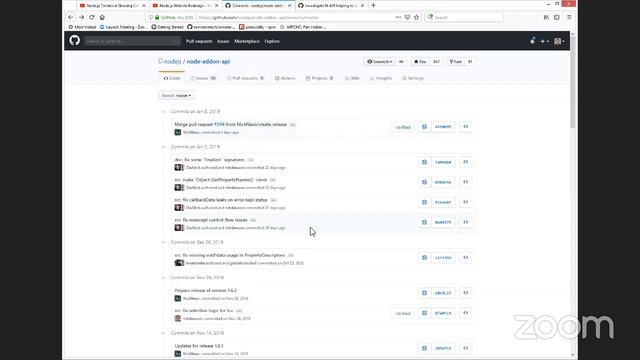Screen dimensions: 640x360
Task: Expand the Merge pull request commit description ellipsis
Action: (293, 124)
